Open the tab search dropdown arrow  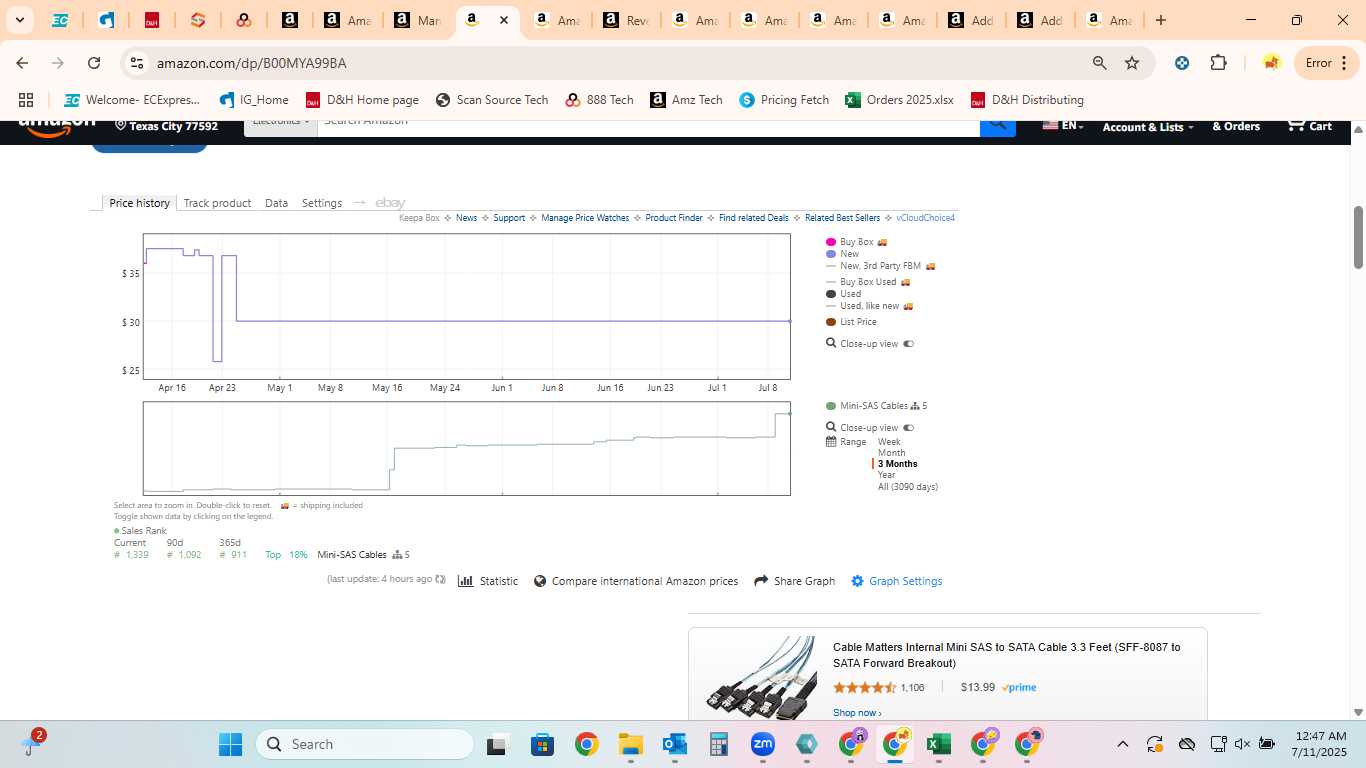[x=19, y=20]
